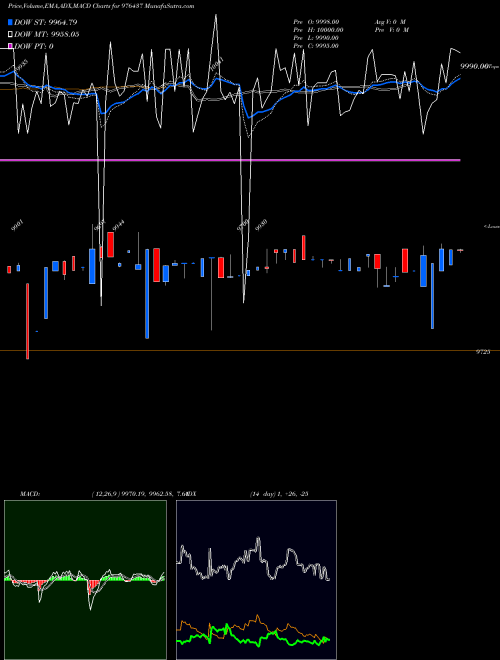Click the 'Pre C: 9993.00' value
Image resolution: width=500 pixels, height=660 pixels.
[316, 46]
